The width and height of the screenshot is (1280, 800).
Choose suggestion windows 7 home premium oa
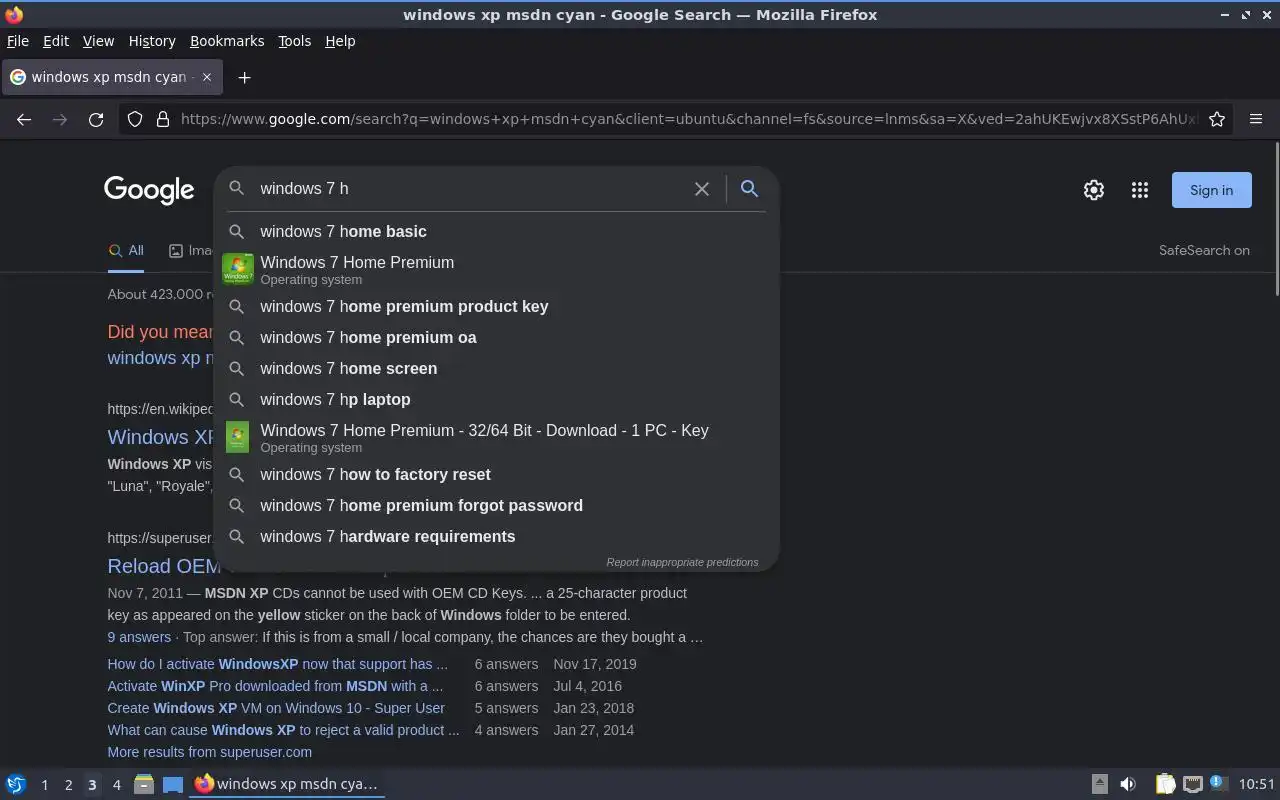496,337
